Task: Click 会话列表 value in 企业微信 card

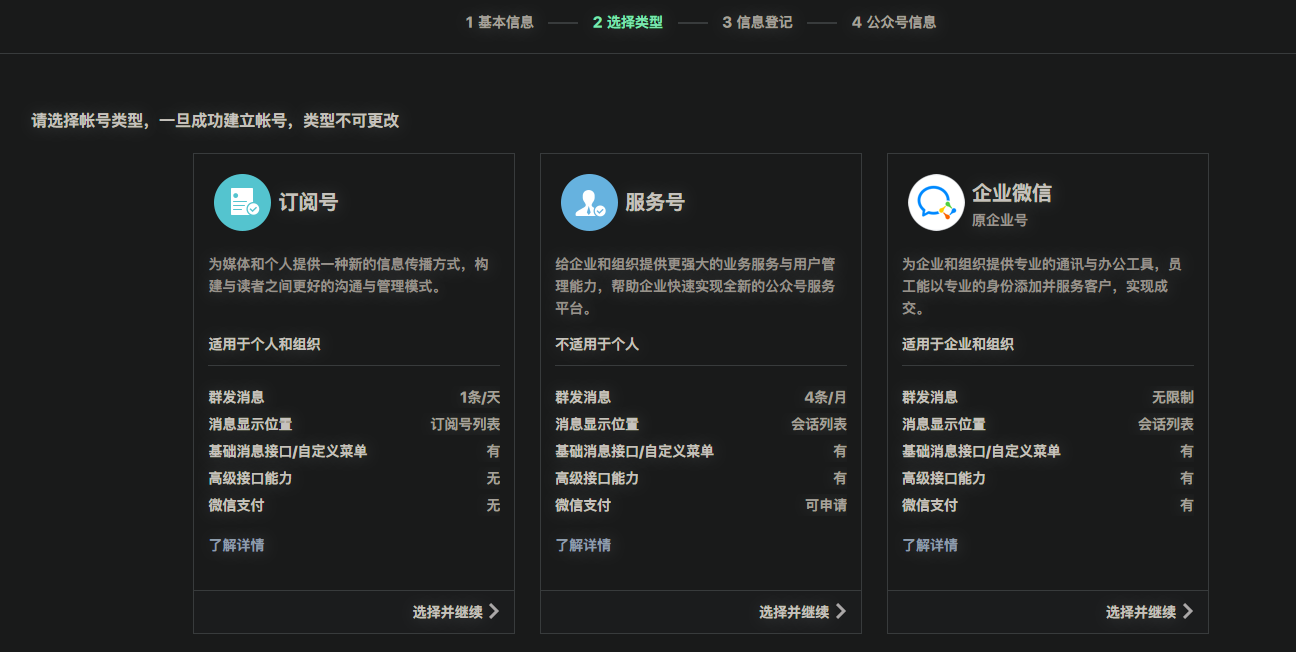Action: (1166, 424)
